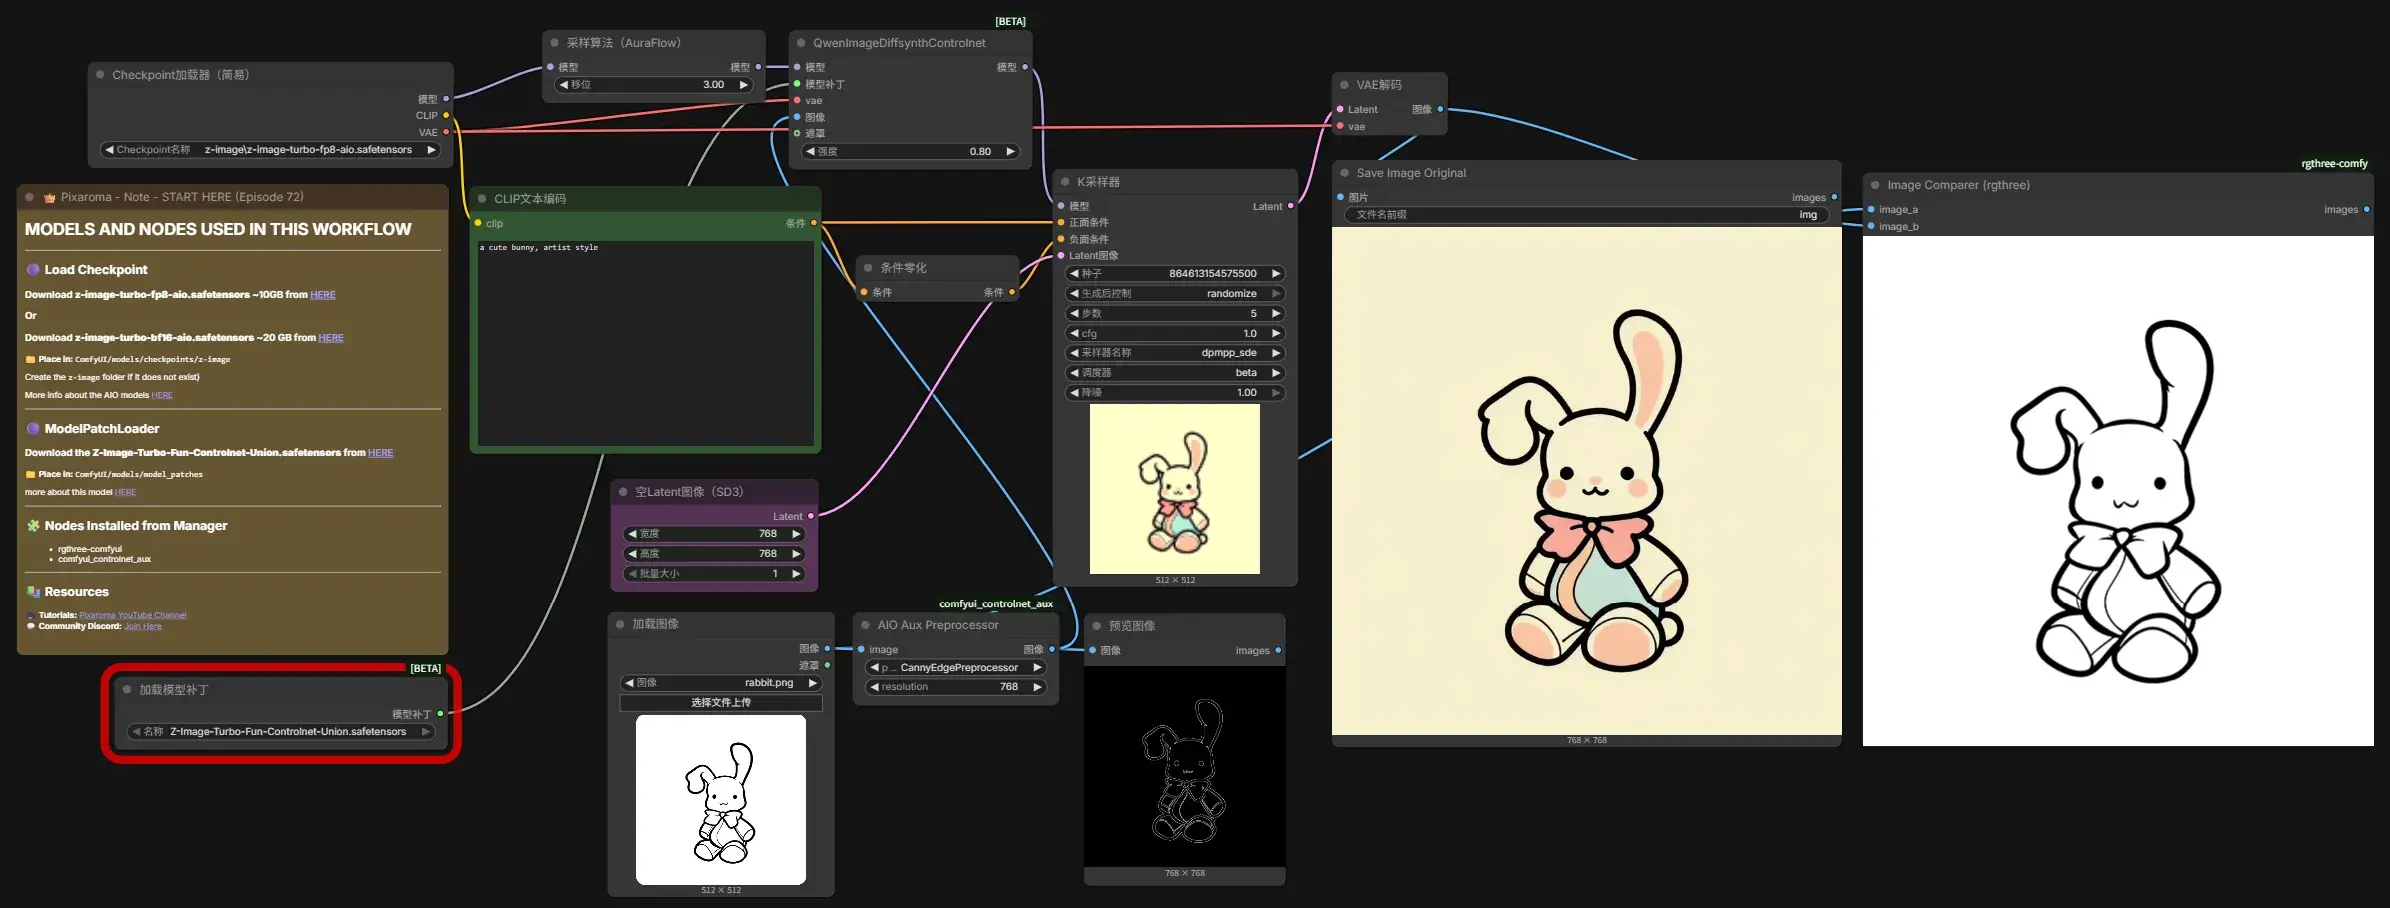This screenshot has height=908, width=2390.
Task: Increase 强度 value with right arrow
Action: coord(1010,152)
